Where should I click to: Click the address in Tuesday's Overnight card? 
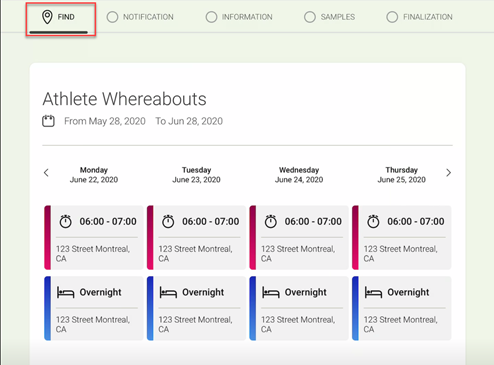[196, 324]
